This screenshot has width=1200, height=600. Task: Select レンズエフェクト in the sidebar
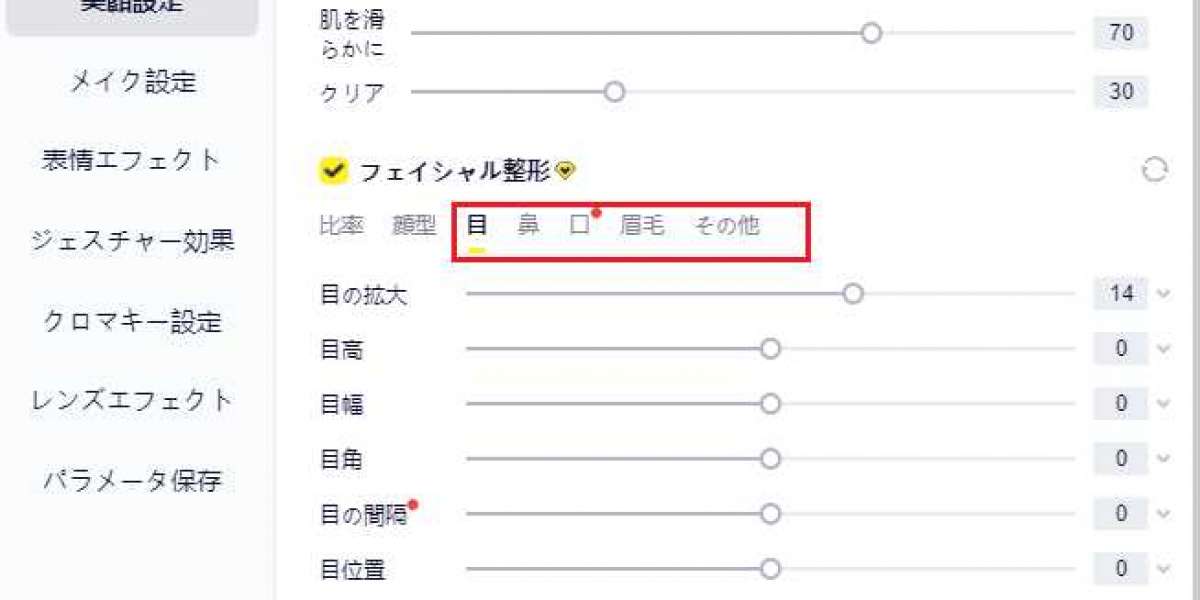tap(131, 401)
